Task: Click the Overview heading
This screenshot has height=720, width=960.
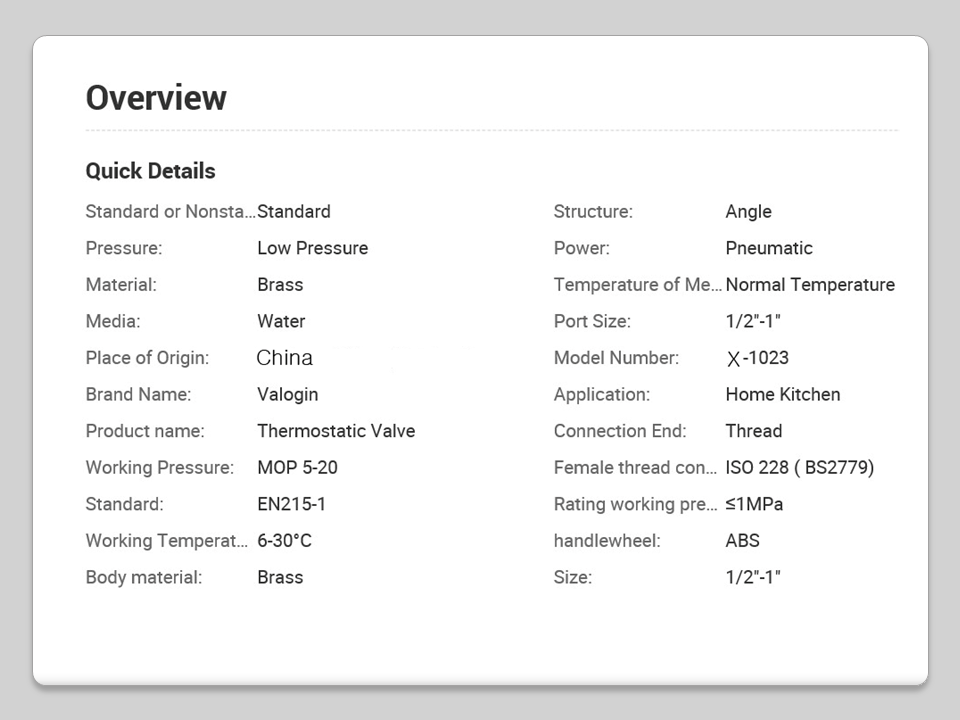Action: coord(156,98)
